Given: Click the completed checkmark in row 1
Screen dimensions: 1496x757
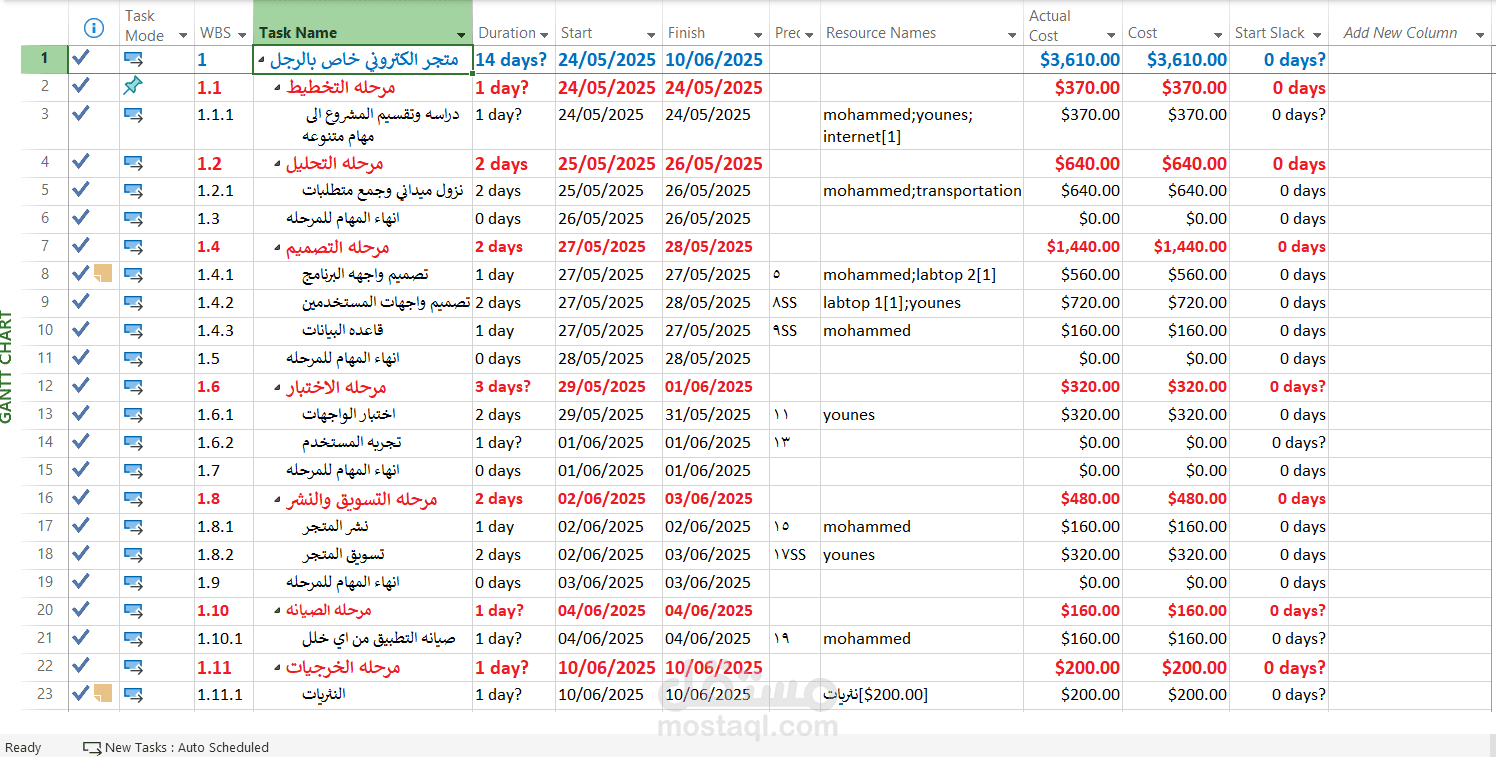Looking at the screenshot, I should (x=81, y=58).
